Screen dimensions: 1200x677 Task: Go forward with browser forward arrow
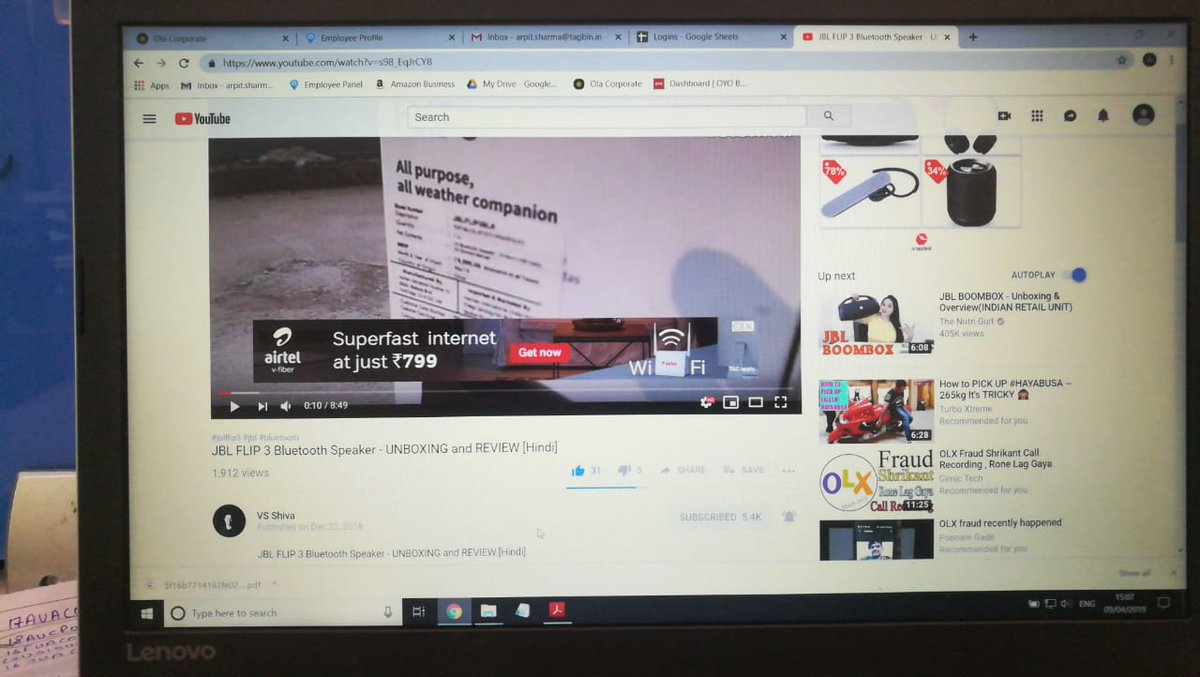(161, 63)
